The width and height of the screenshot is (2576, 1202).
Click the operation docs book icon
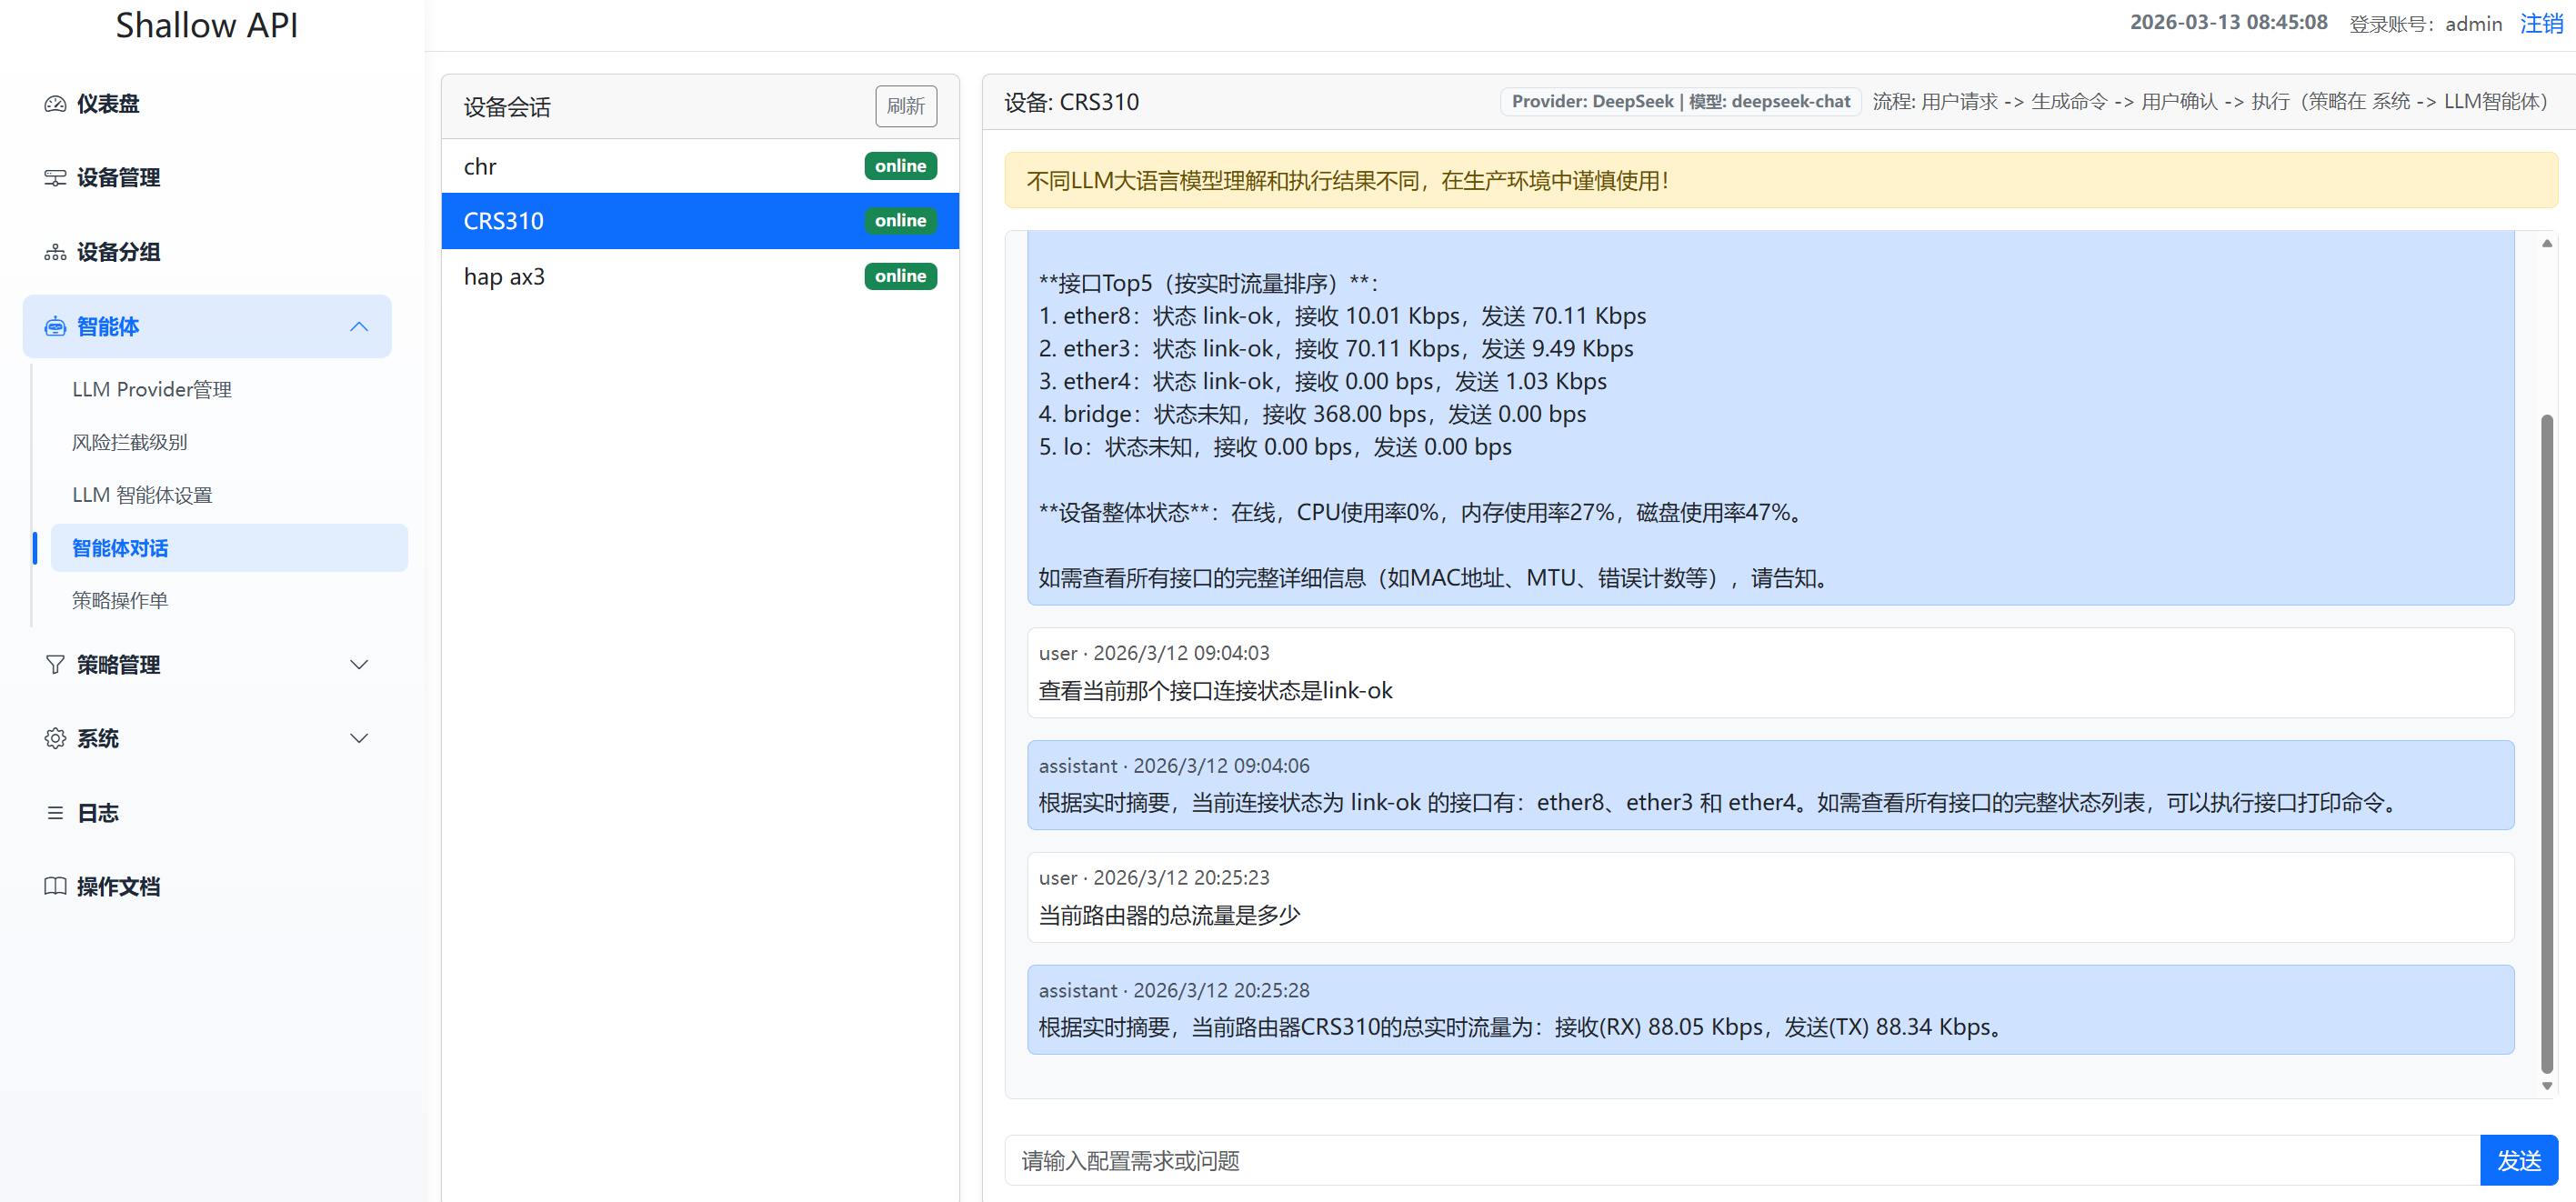pos(55,886)
